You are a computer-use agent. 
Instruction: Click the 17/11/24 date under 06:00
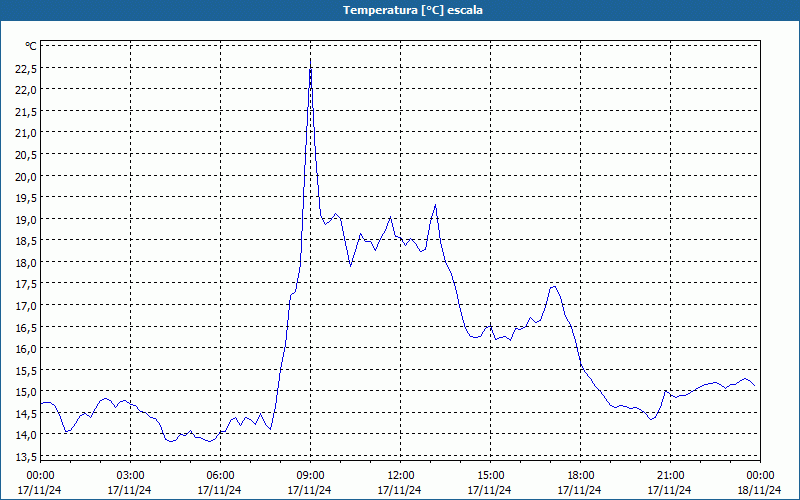click(220, 490)
